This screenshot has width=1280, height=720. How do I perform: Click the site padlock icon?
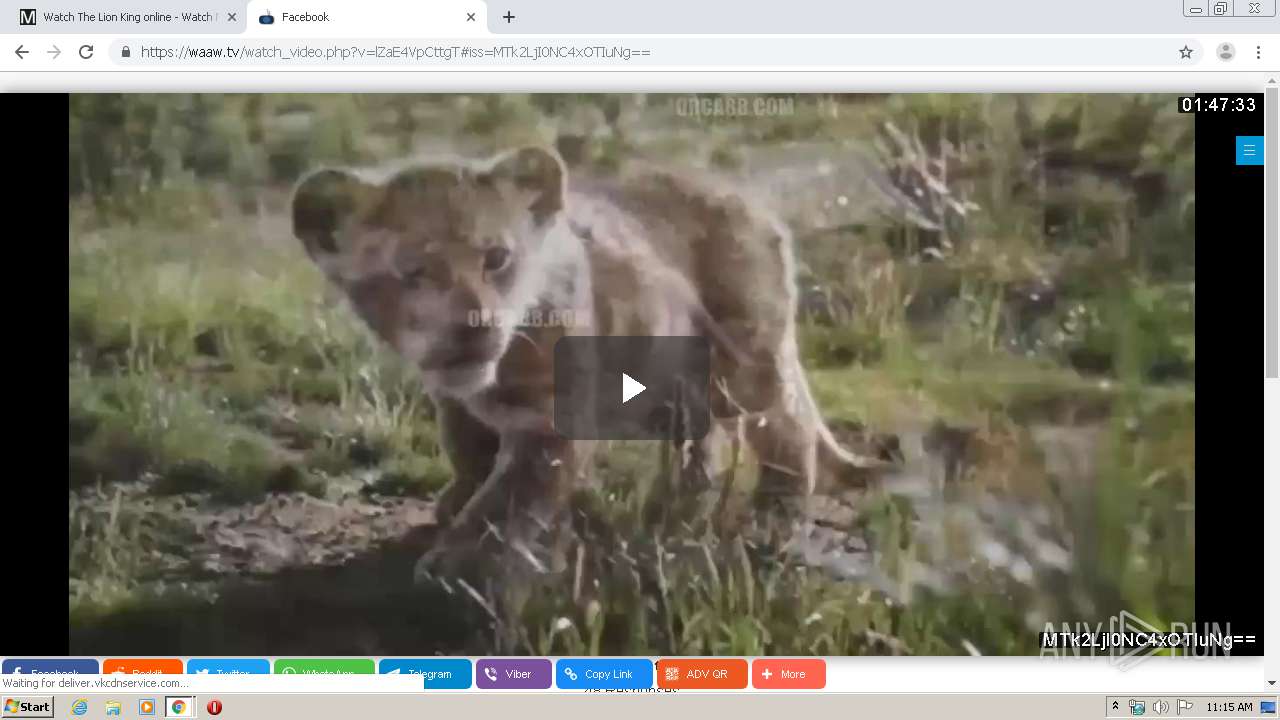(x=125, y=52)
